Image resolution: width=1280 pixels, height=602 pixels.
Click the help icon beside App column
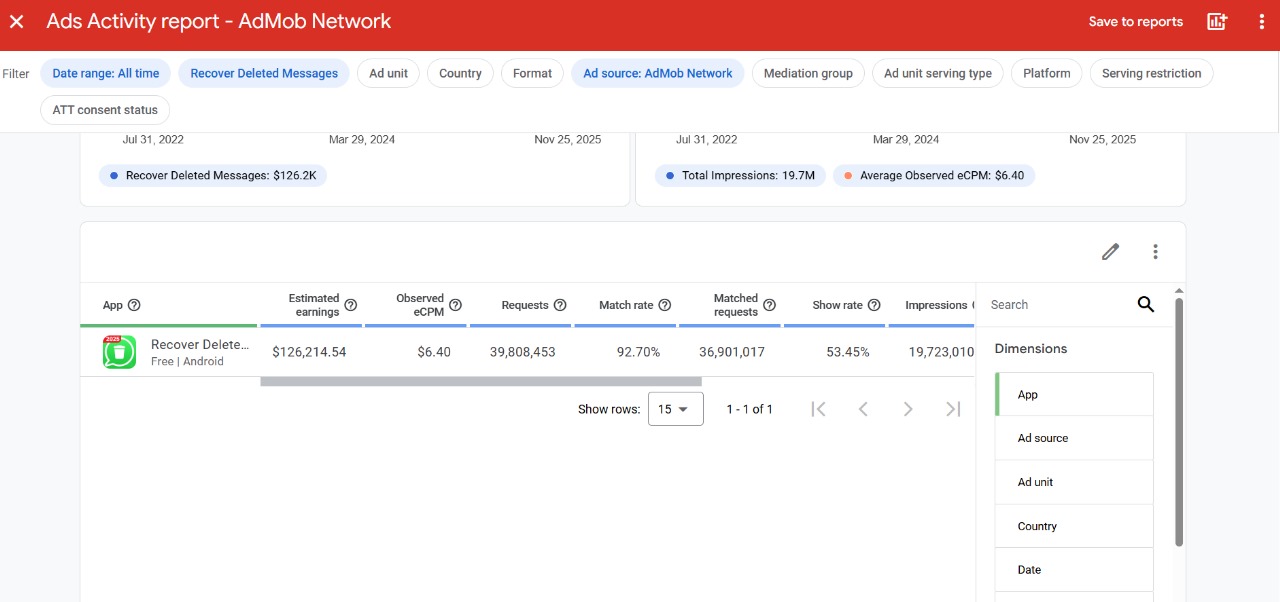click(x=134, y=305)
